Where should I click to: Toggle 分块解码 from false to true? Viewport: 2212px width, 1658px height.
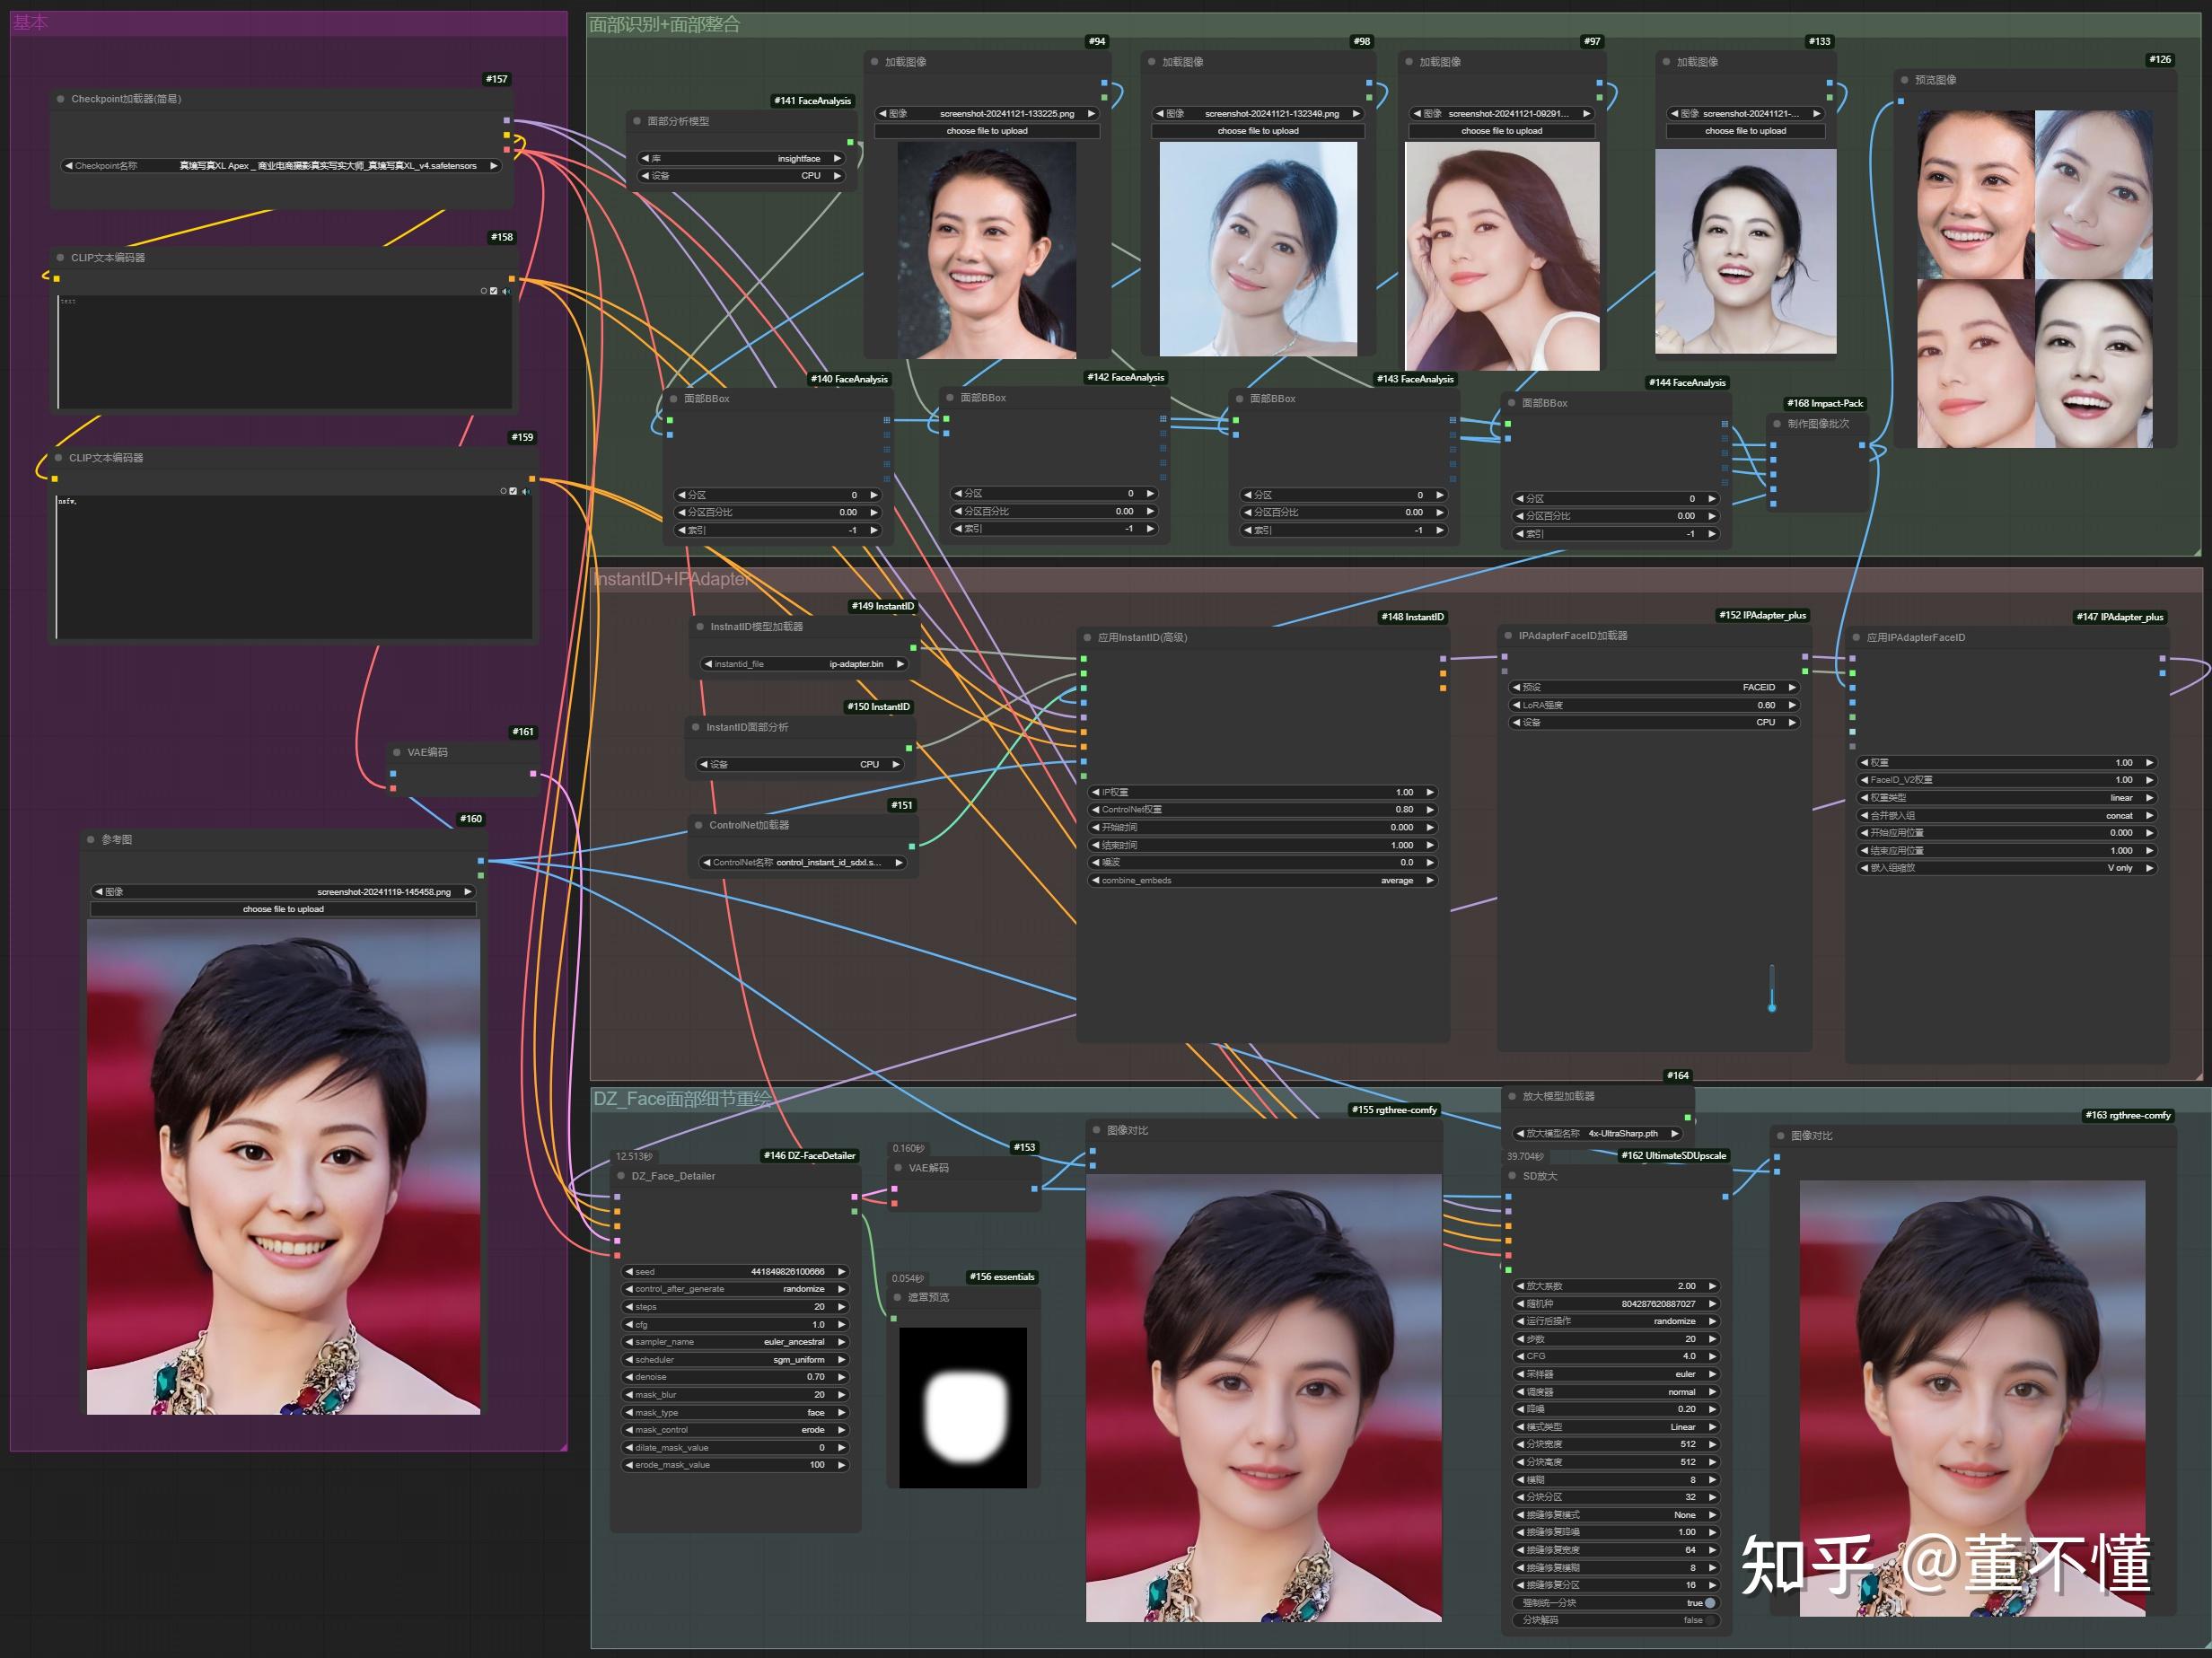(1708, 1621)
